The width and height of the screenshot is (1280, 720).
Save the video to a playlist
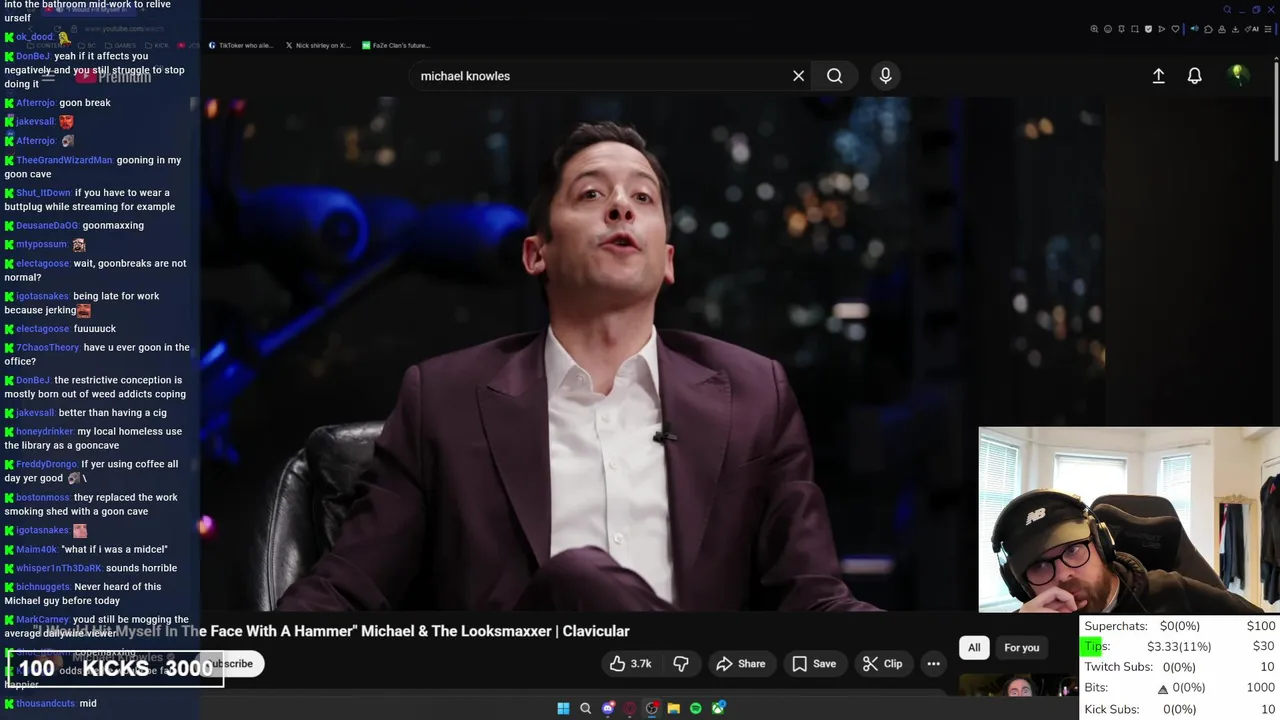pos(814,663)
